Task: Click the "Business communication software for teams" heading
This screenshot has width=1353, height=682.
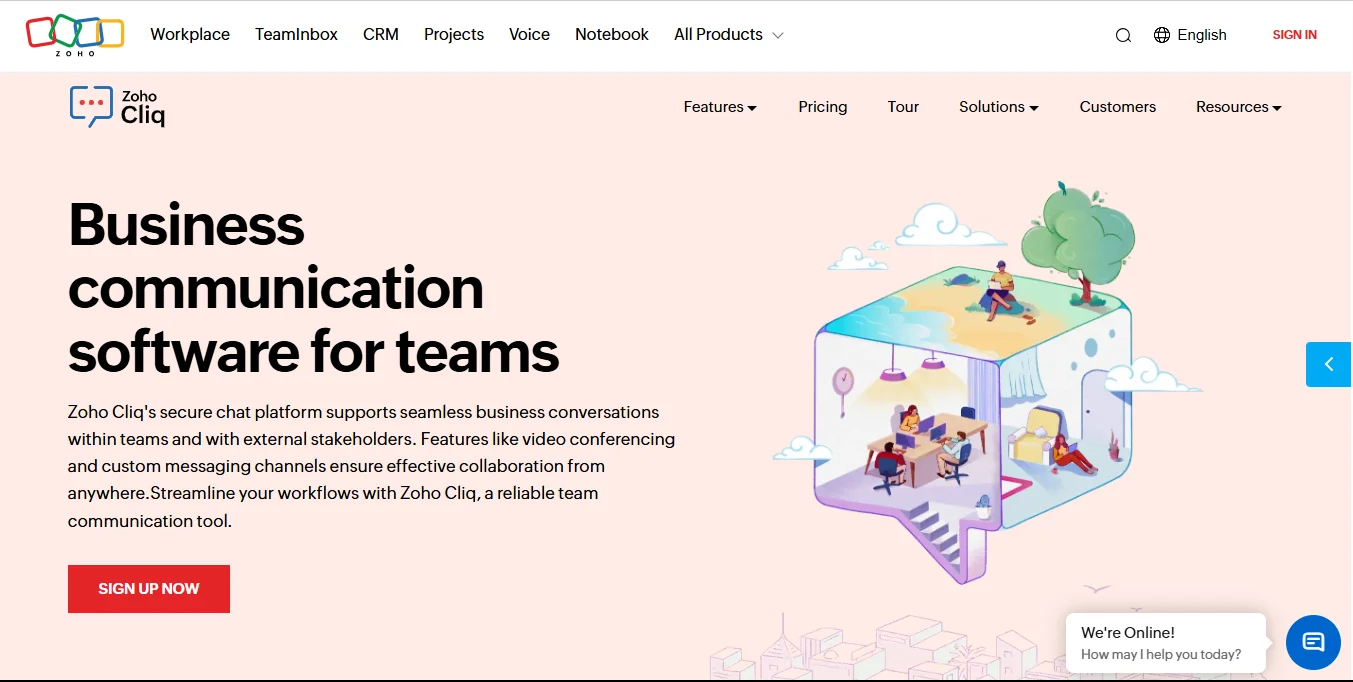Action: (x=313, y=288)
